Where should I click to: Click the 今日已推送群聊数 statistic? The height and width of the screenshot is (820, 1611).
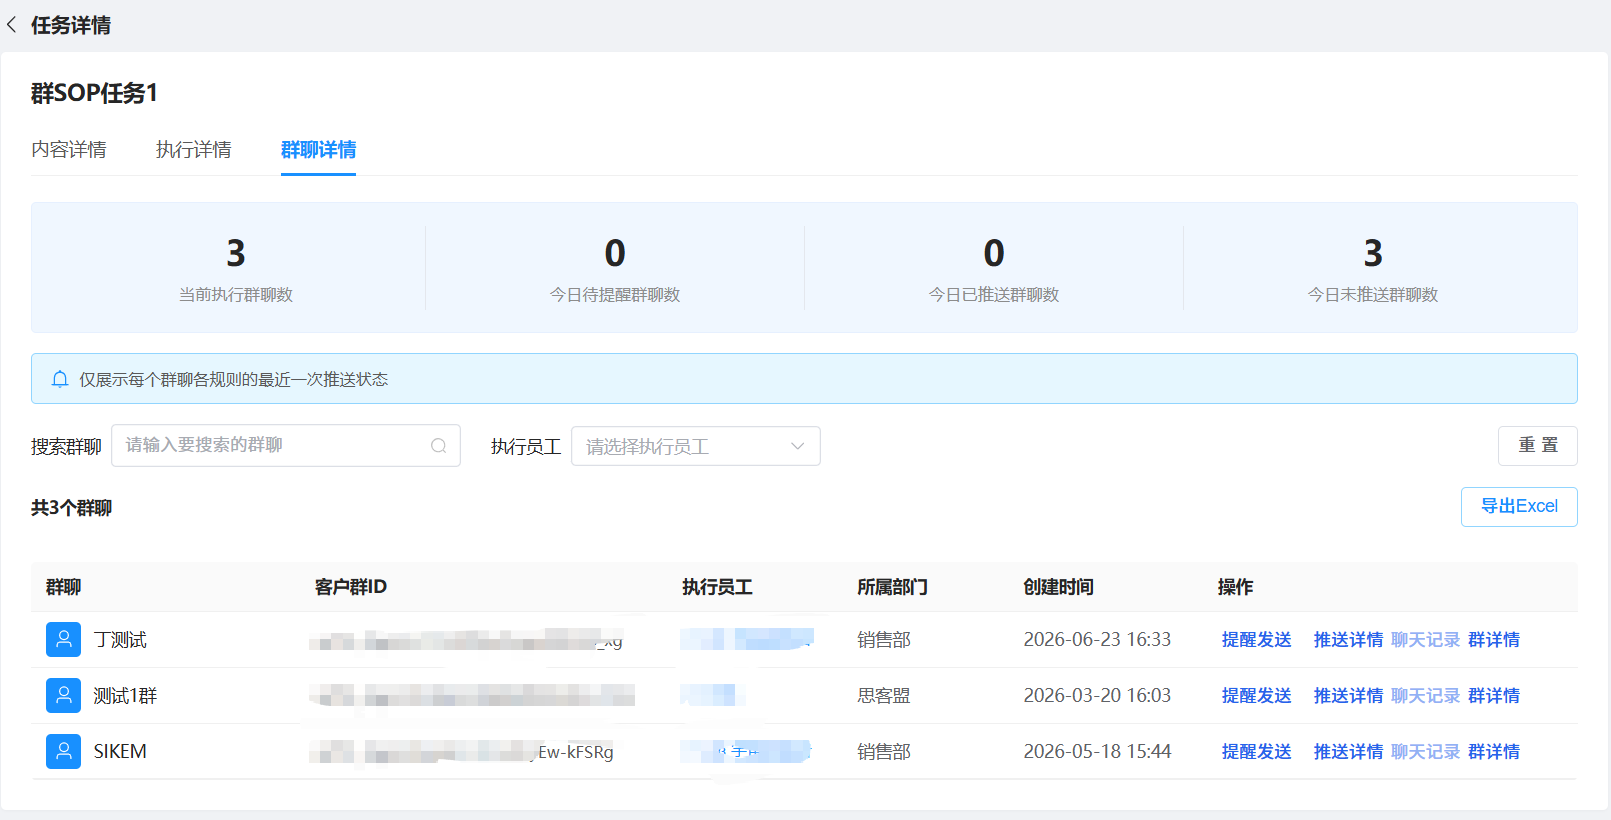click(x=994, y=268)
